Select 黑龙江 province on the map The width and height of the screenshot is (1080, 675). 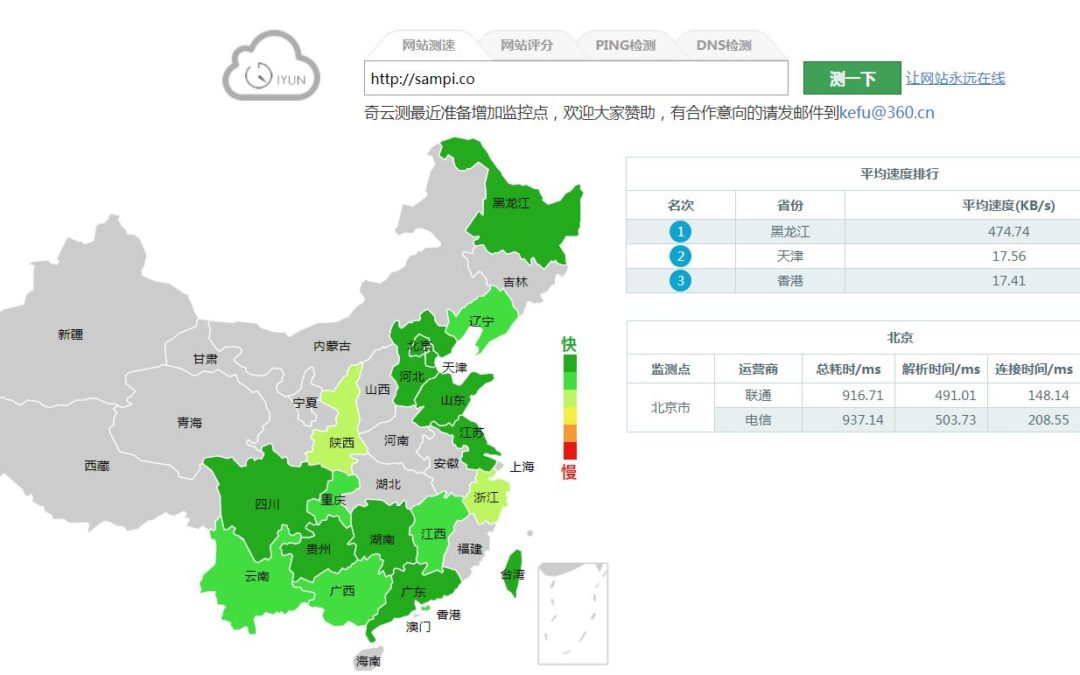coord(511,203)
